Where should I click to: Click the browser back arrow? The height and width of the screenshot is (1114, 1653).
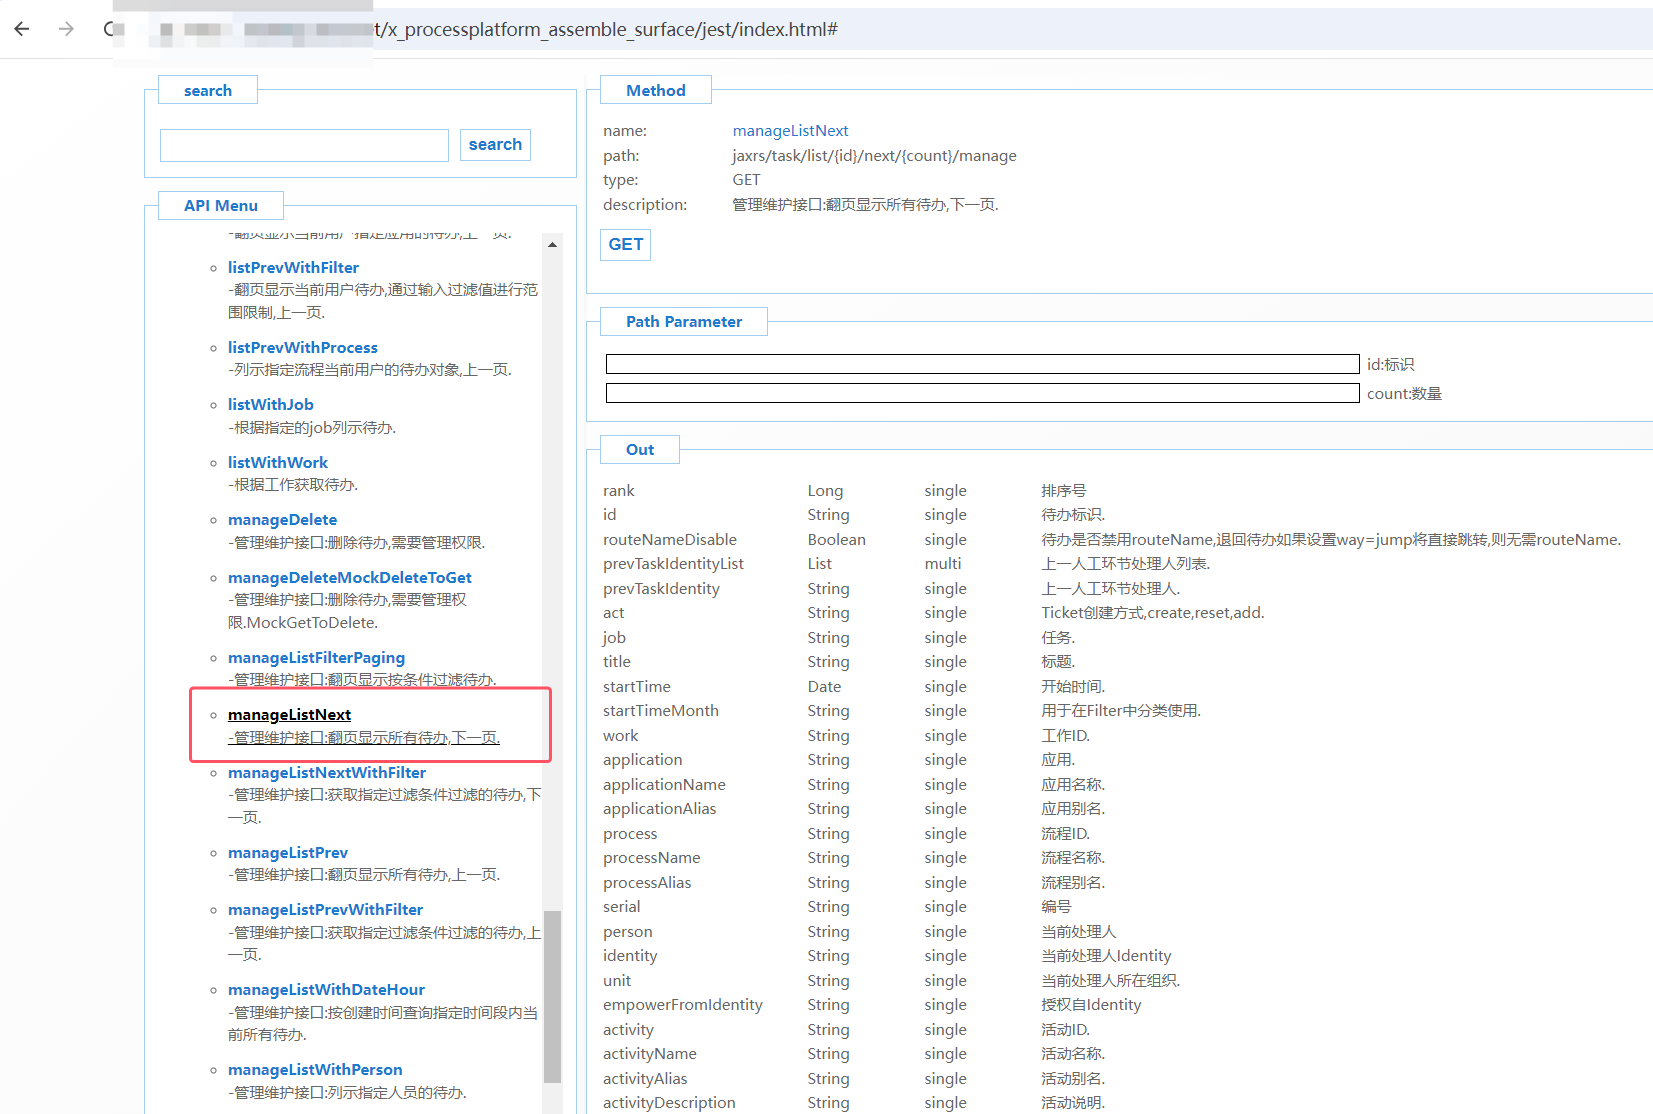pyautogui.click(x=22, y=29)
